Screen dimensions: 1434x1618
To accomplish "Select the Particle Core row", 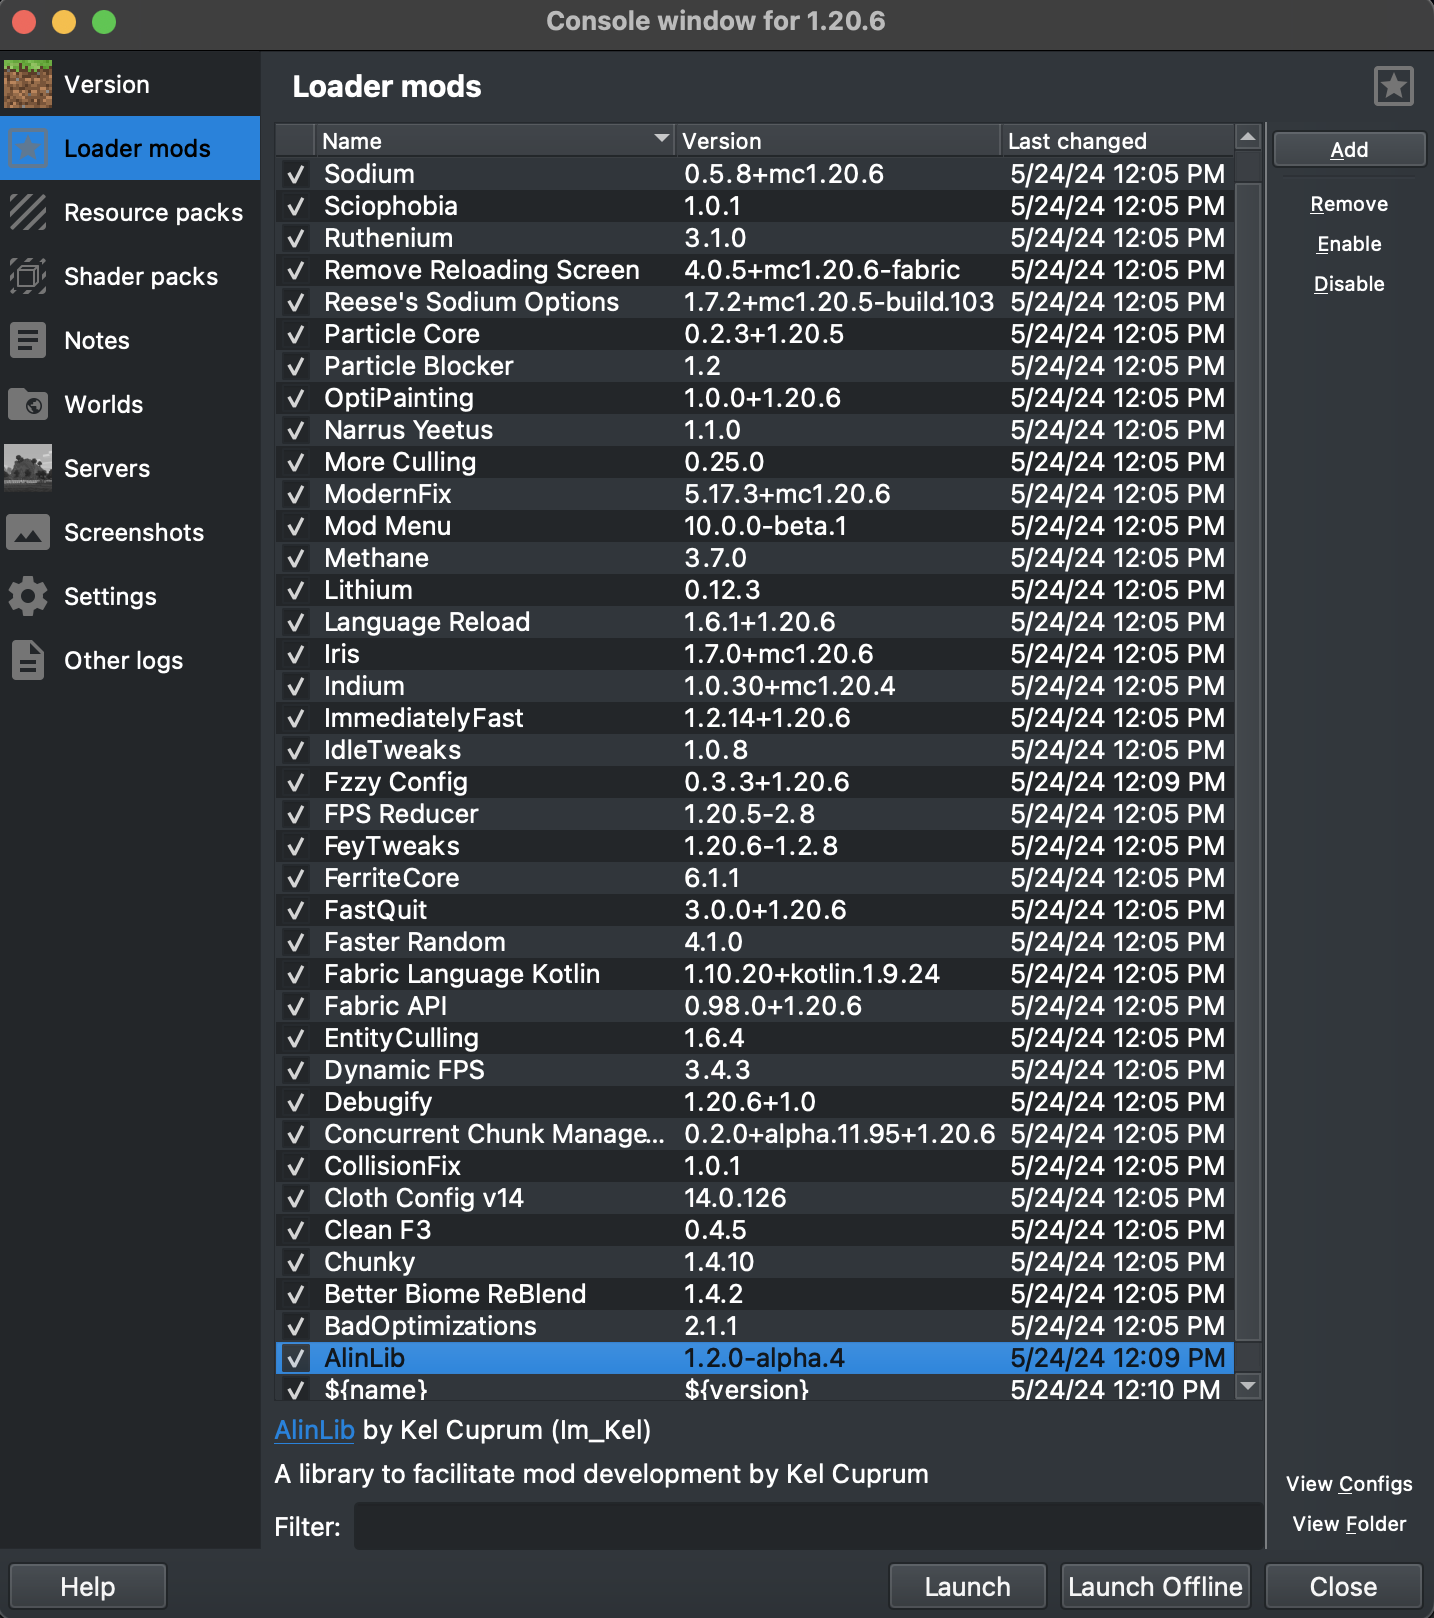I will tap(755, 334).
